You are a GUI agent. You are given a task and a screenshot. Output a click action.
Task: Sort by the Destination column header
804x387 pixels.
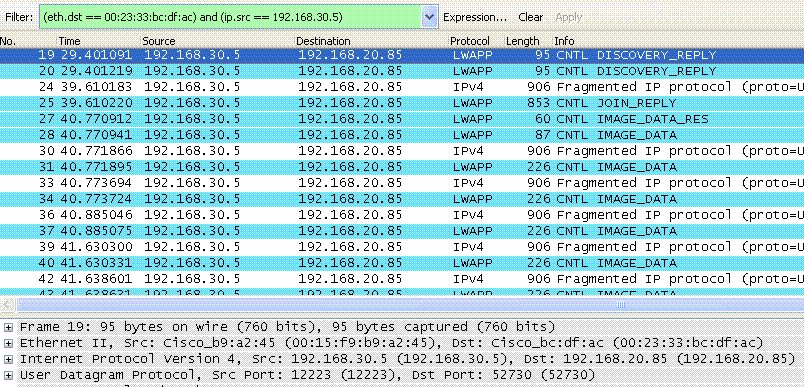[371, 41]
